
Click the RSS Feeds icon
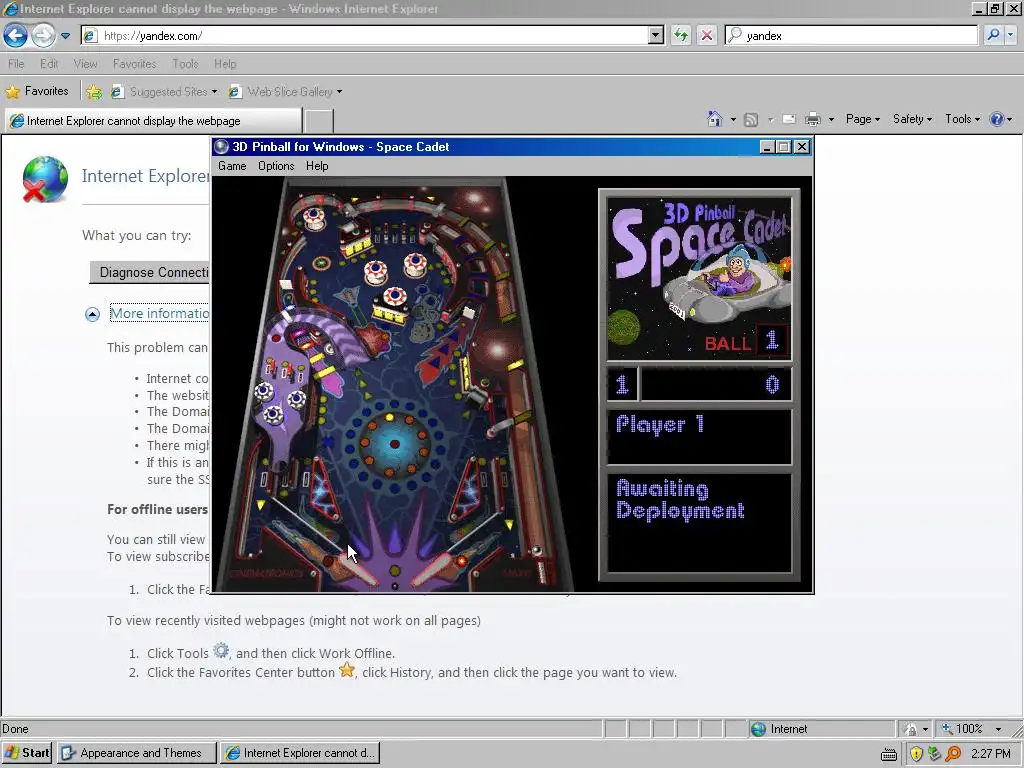[x=751, y=120]
